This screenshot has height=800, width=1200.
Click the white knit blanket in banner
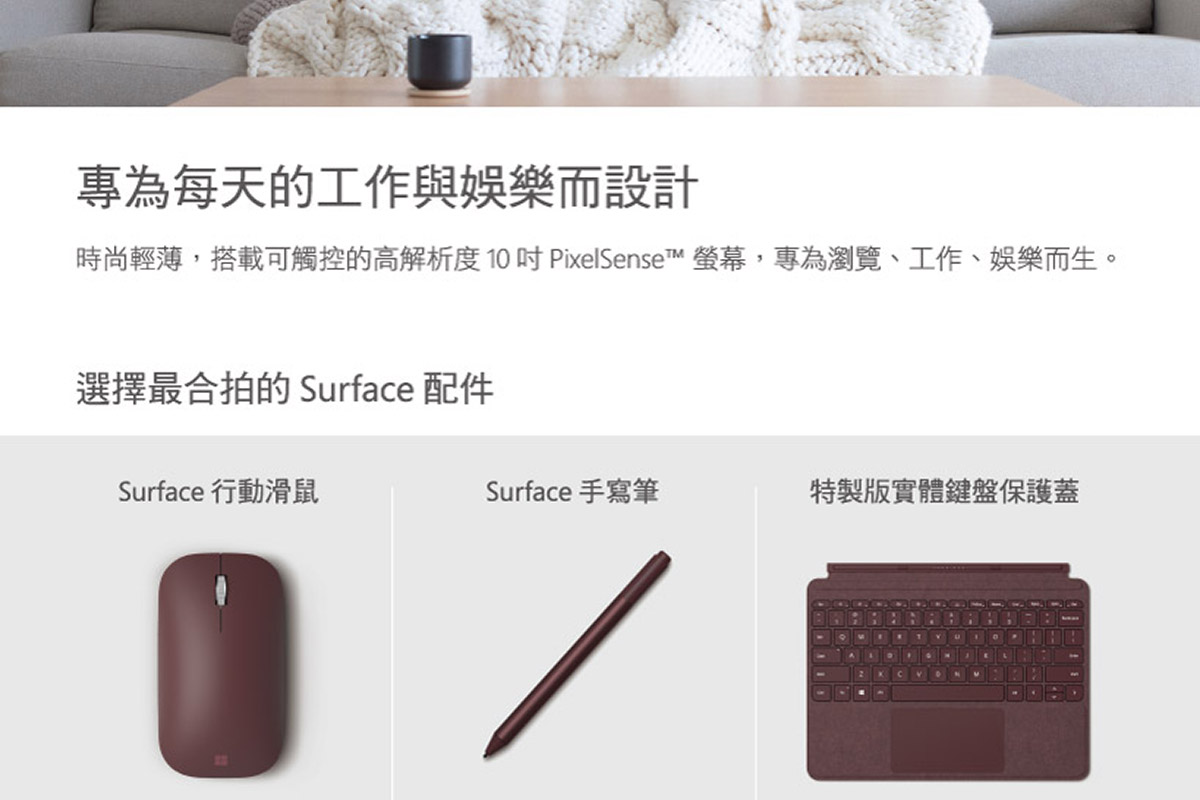(x=620, y=37)
